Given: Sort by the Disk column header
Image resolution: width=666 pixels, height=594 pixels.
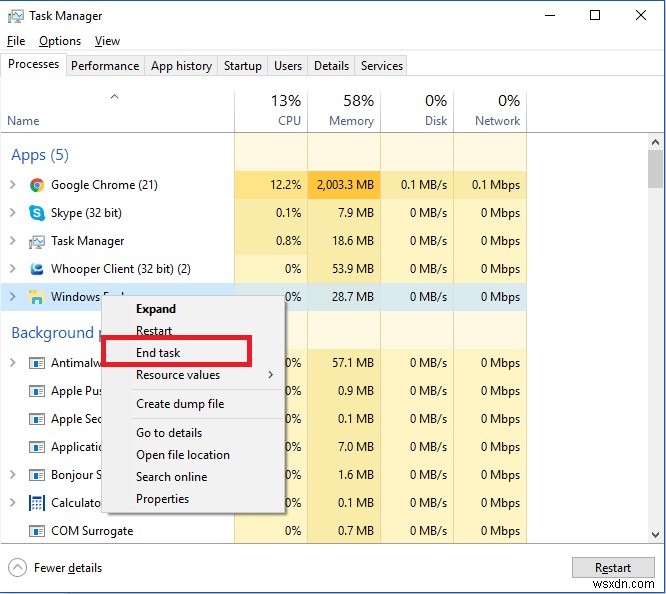Looking at the screenshot, I should 417,111.
